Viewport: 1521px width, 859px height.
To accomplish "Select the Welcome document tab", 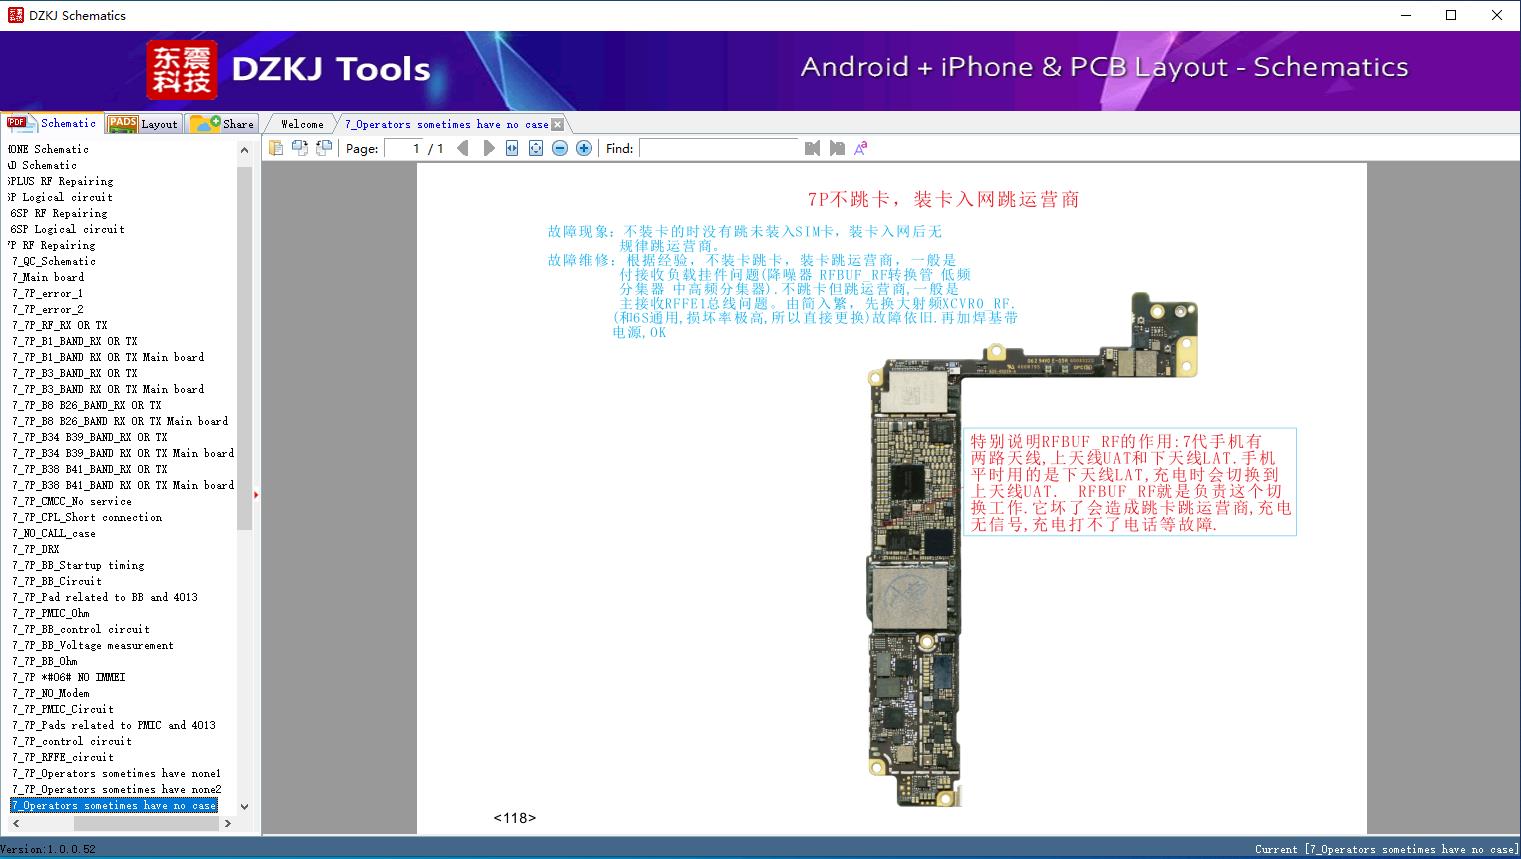I will tap(302, 124).
